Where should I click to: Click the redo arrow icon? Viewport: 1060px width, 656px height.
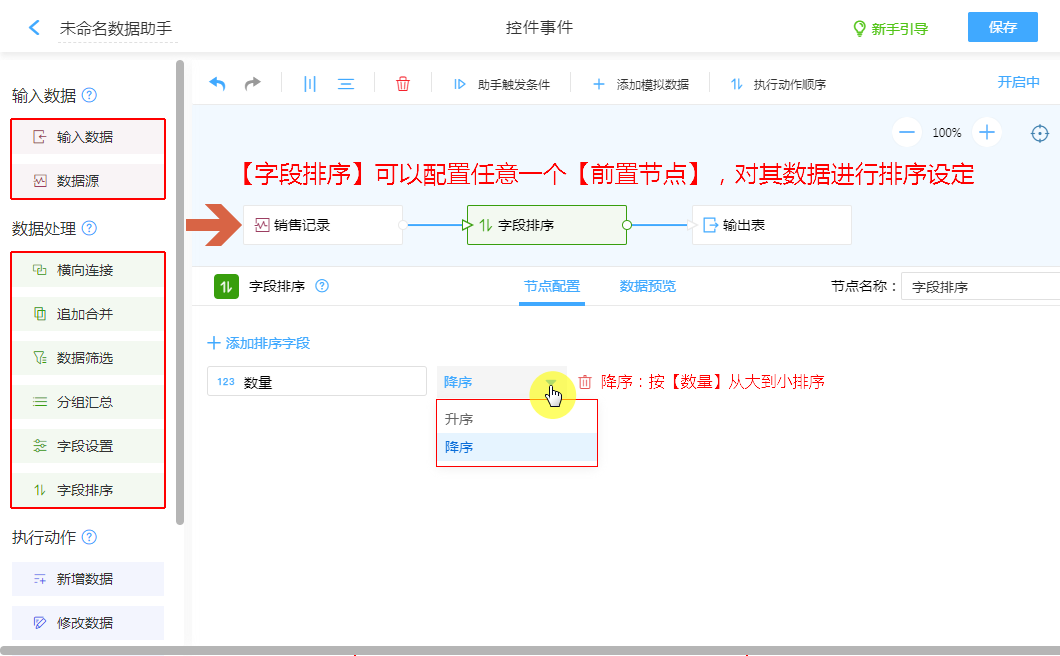tap(253, 84)
